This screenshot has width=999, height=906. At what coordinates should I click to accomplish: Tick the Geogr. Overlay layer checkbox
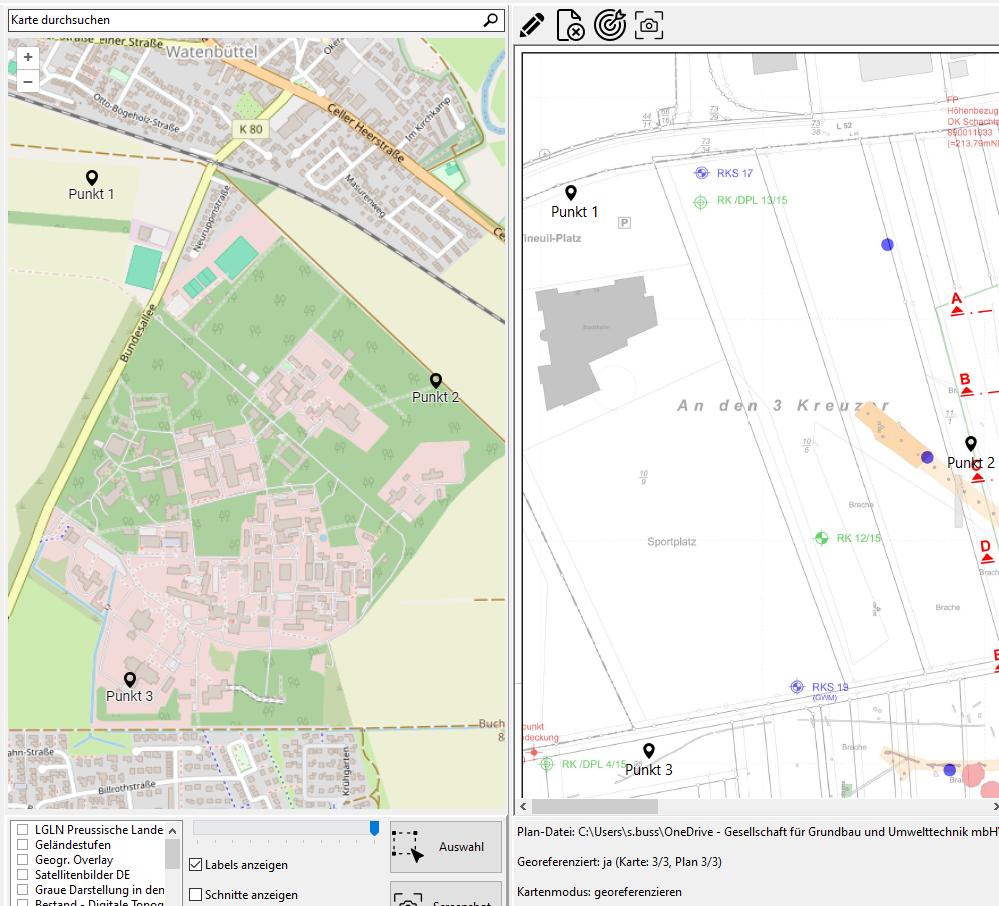point(22,860)
